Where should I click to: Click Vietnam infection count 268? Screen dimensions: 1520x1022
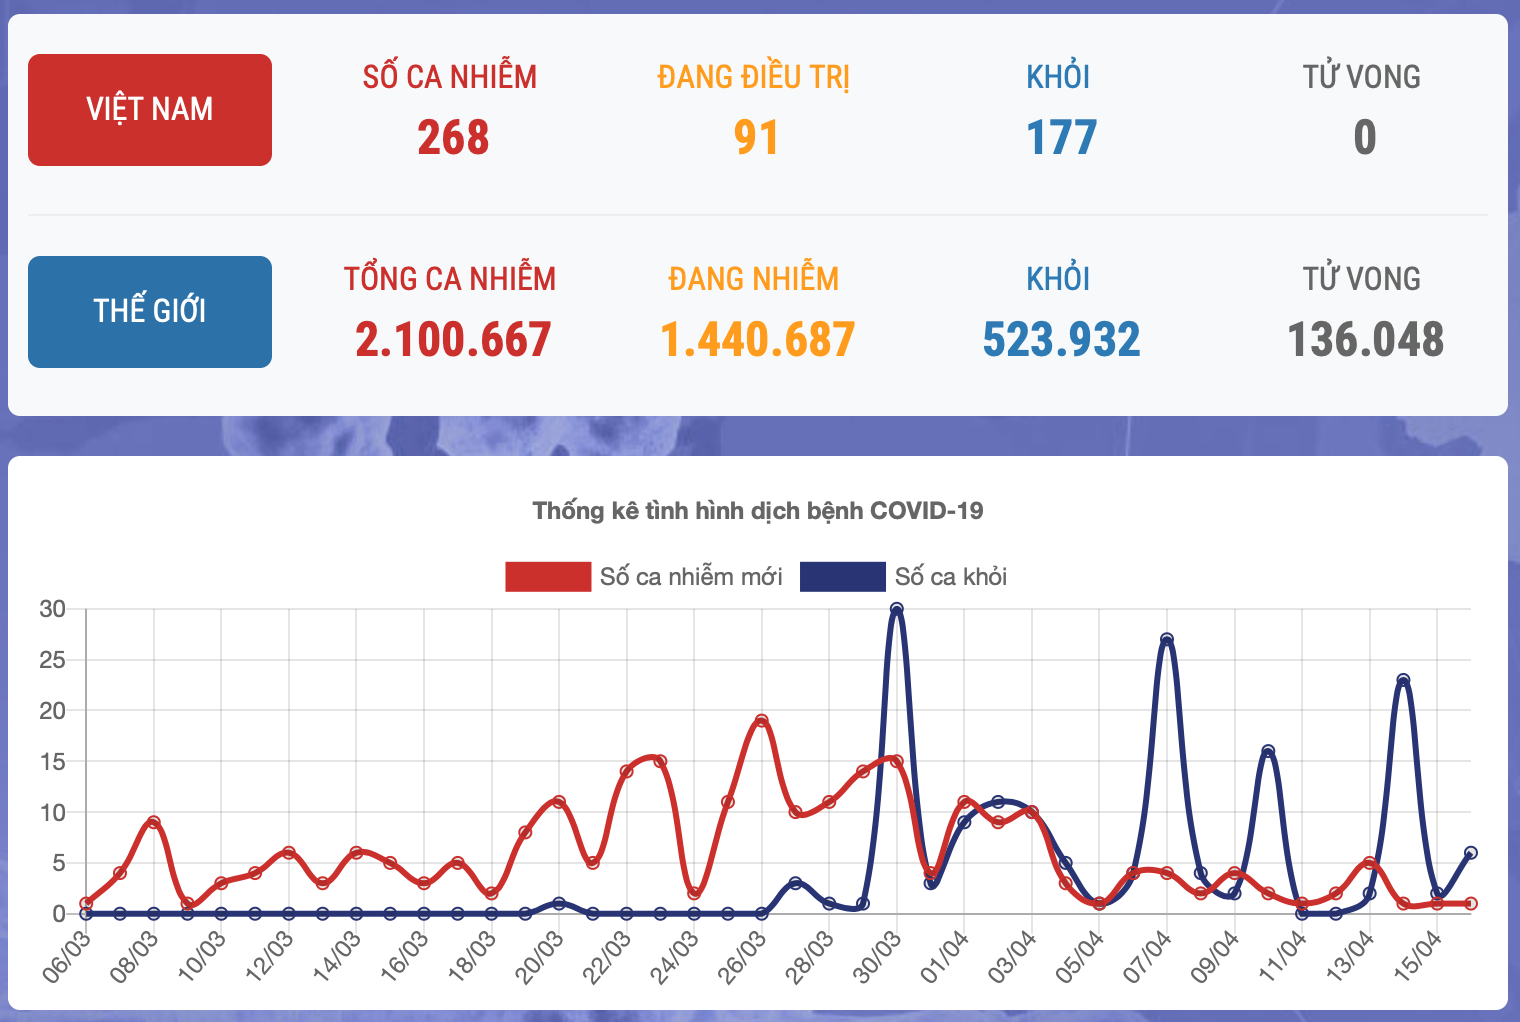453,138
